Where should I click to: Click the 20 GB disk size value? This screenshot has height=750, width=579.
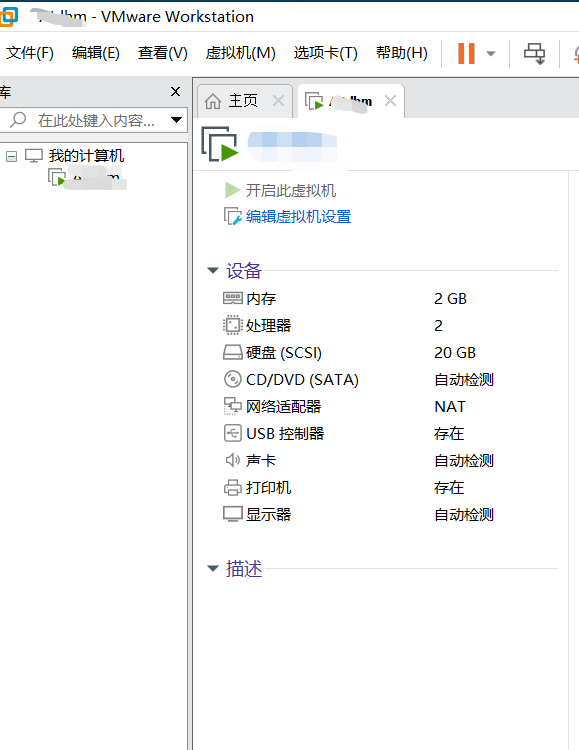pyautogui.click(x=455, y=353)
